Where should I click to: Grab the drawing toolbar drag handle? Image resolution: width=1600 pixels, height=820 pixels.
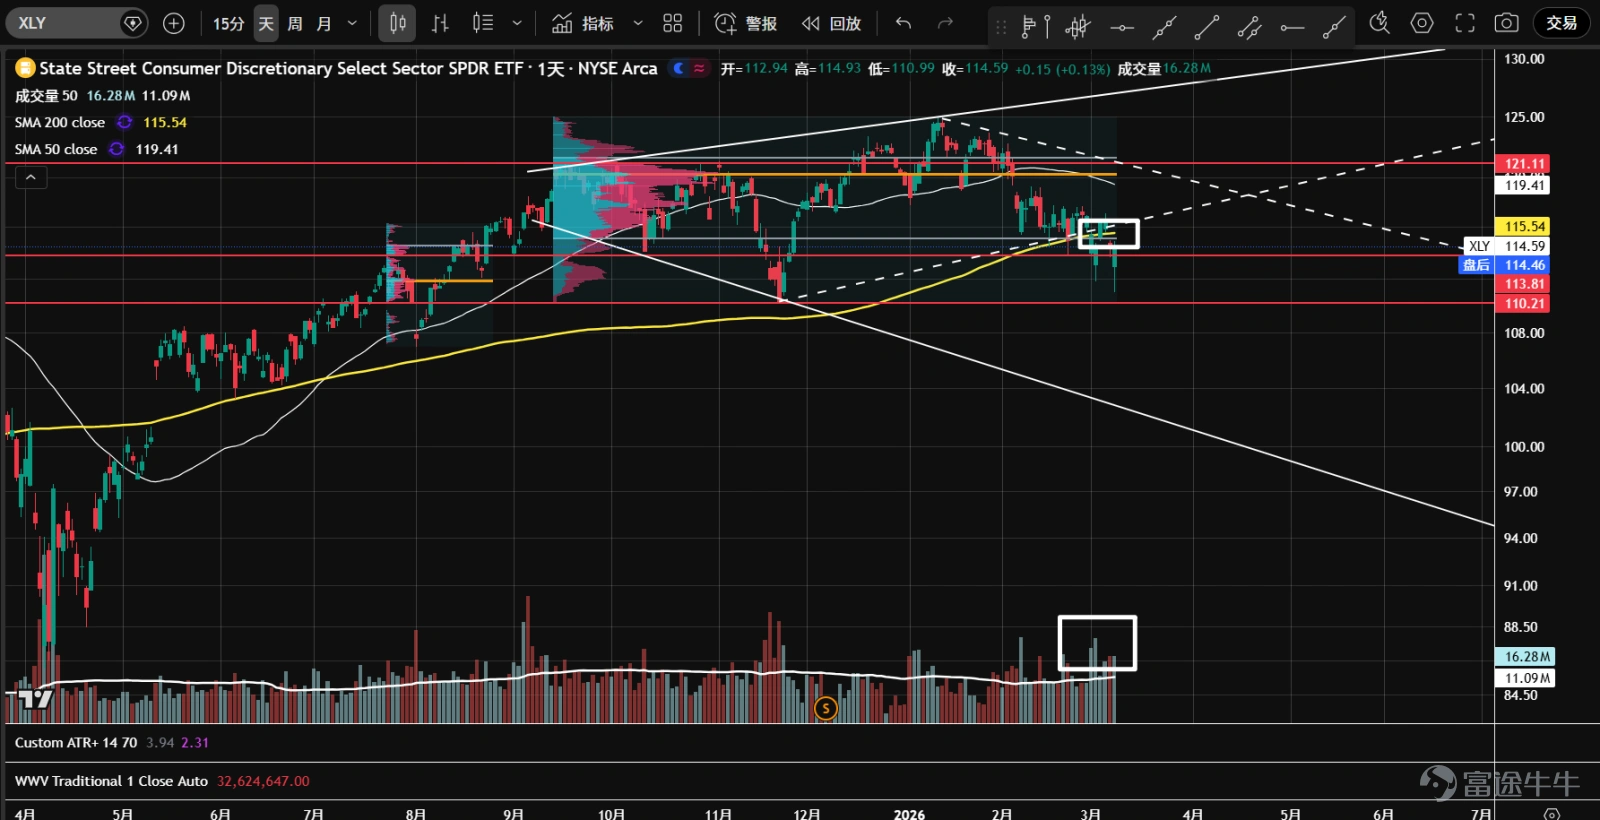[x=1001, y=27]
